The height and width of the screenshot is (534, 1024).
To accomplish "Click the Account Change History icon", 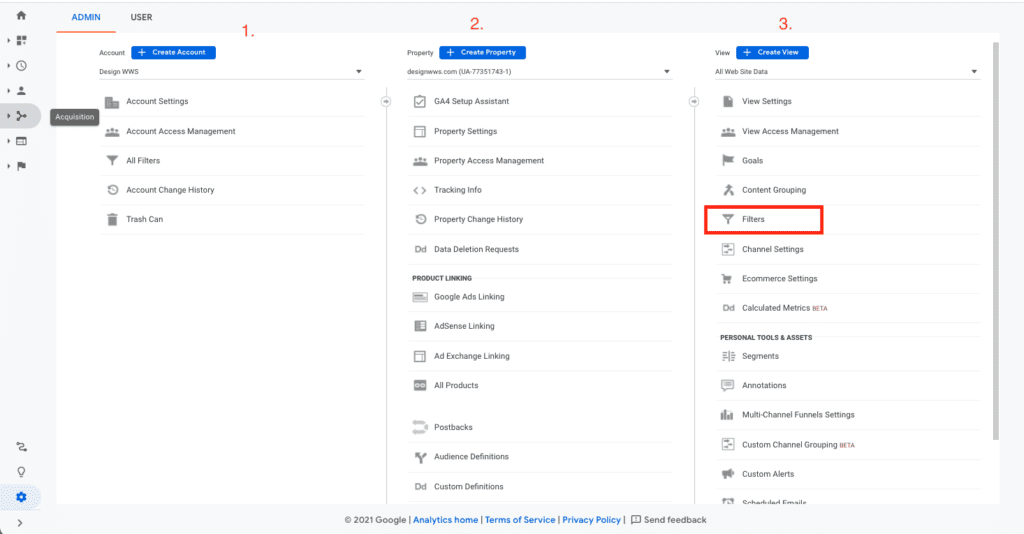I will 112,190.
